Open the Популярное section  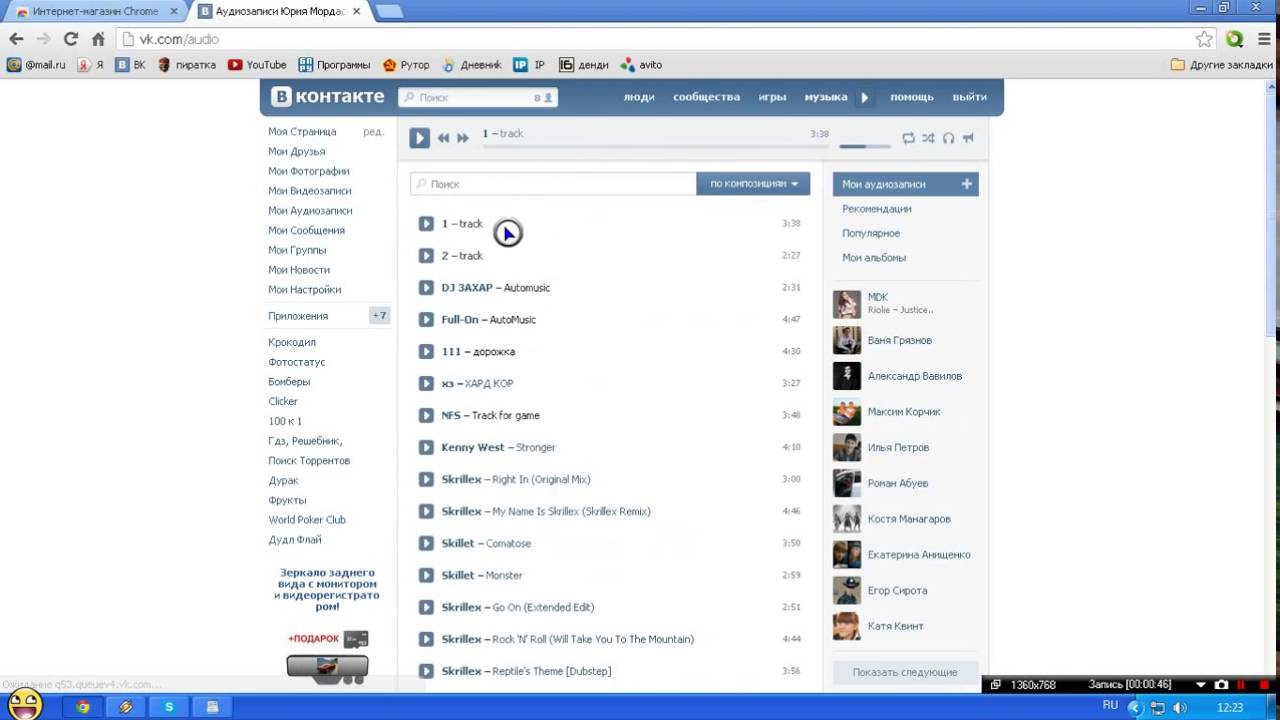(871, 233)
